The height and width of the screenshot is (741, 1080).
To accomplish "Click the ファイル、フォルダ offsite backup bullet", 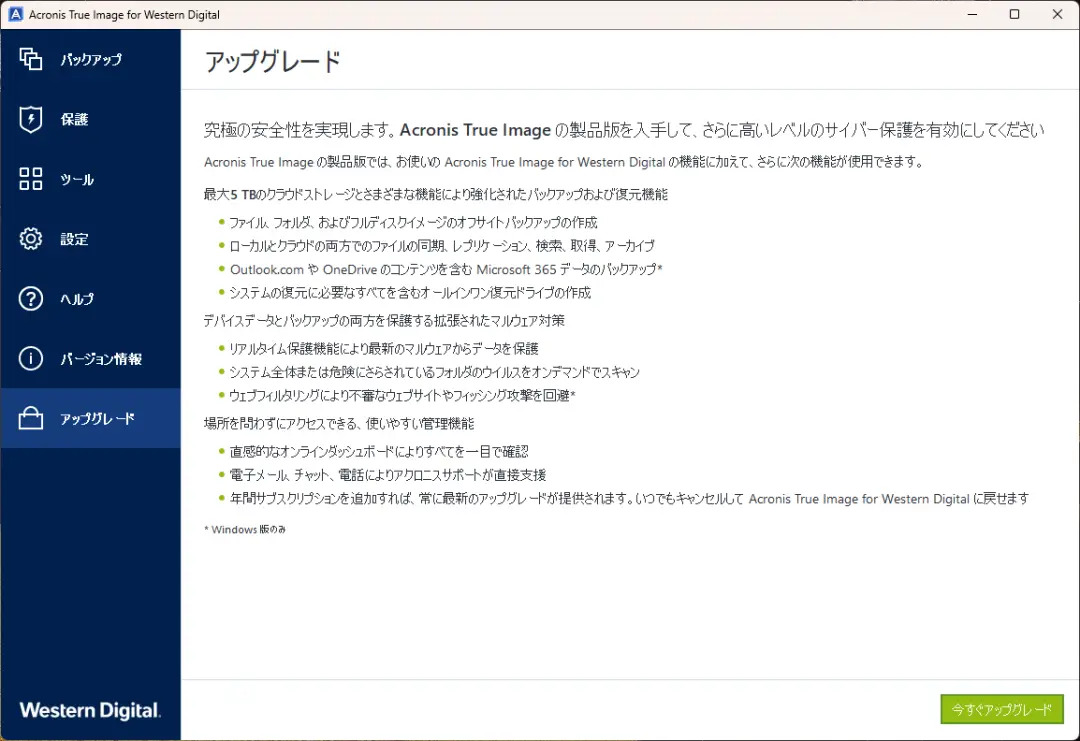I will (x=413, y=222).
